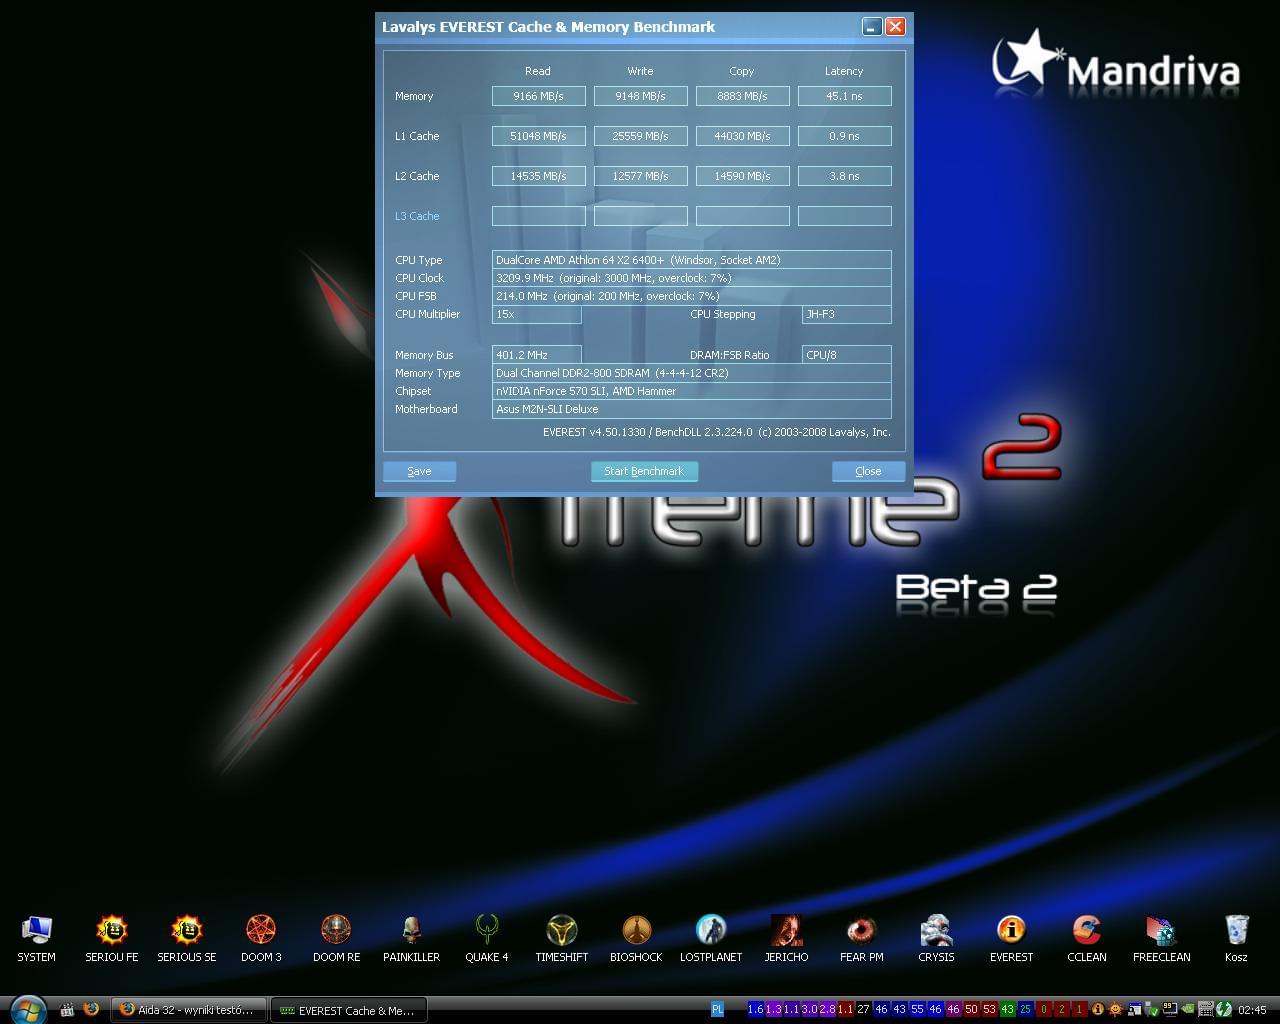Click the Close button at dialog bottom

[868, 471]
